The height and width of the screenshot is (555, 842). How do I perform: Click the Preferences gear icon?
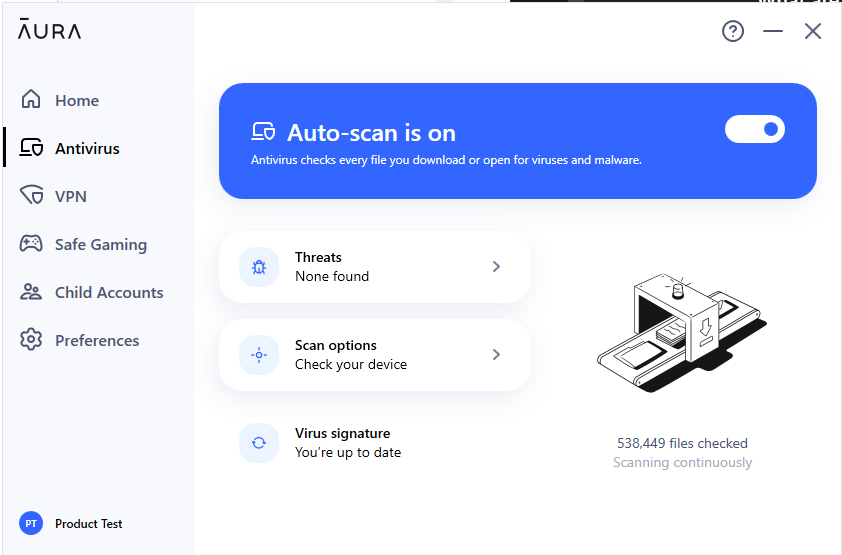coord(31,339)
